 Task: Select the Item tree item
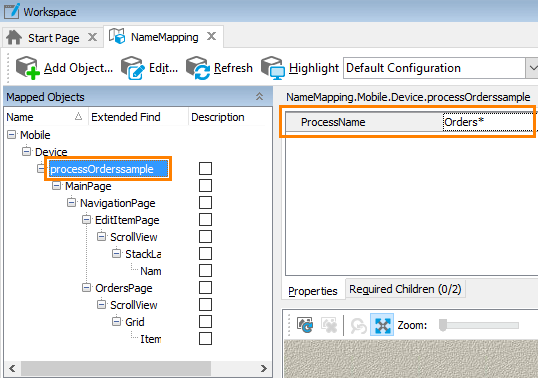pos(150,339)
